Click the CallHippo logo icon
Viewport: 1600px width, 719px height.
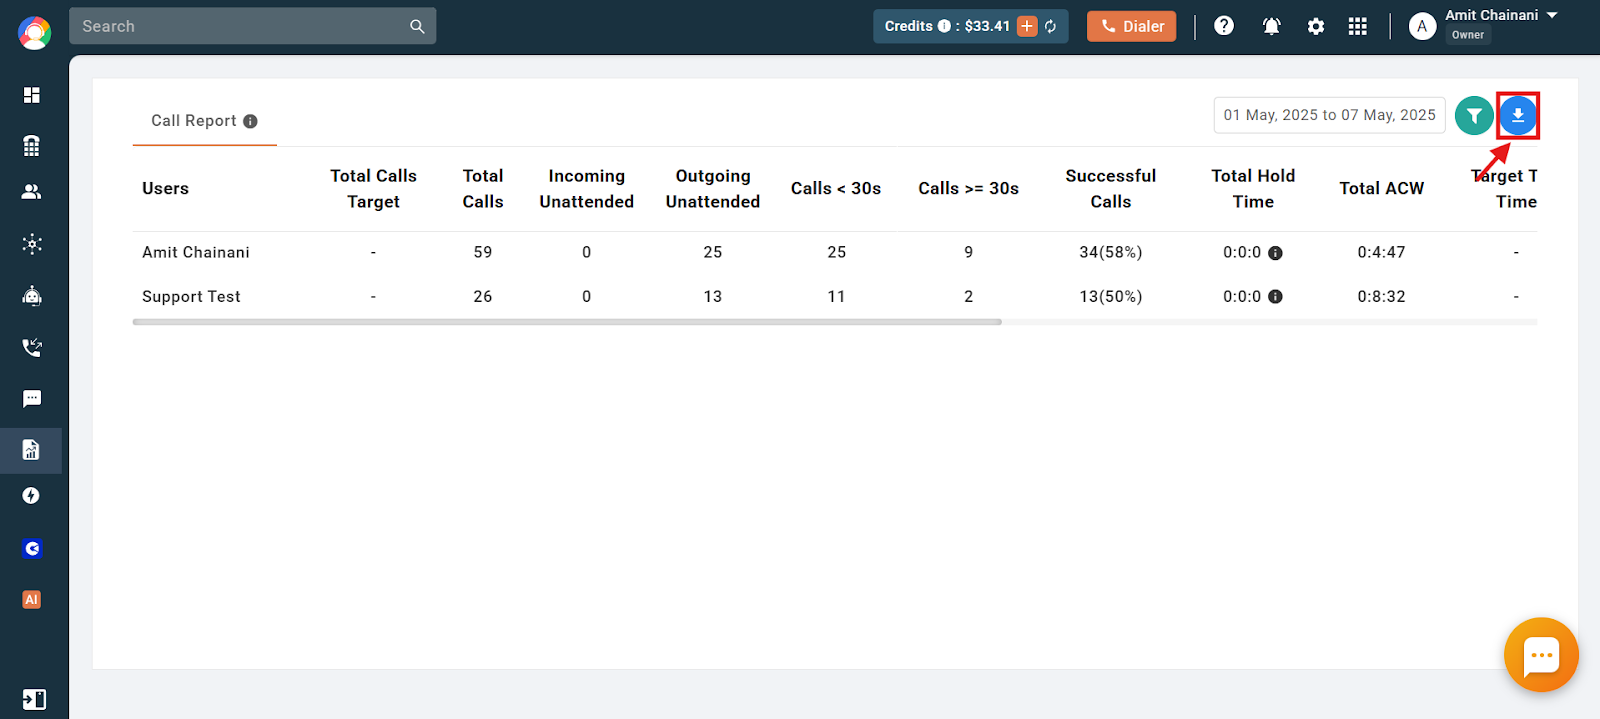pyautogui.click(x=34, y=33)
